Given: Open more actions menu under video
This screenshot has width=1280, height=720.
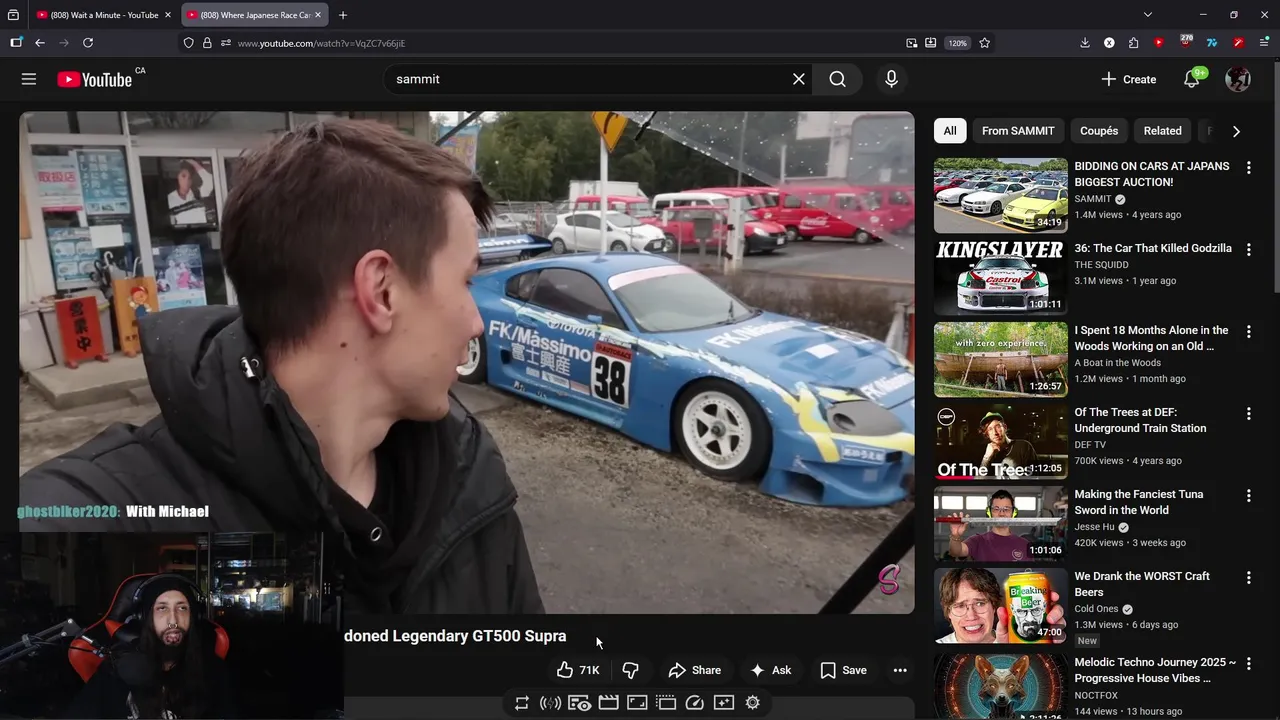Looking at the screenshot, I should pos(900,670).
